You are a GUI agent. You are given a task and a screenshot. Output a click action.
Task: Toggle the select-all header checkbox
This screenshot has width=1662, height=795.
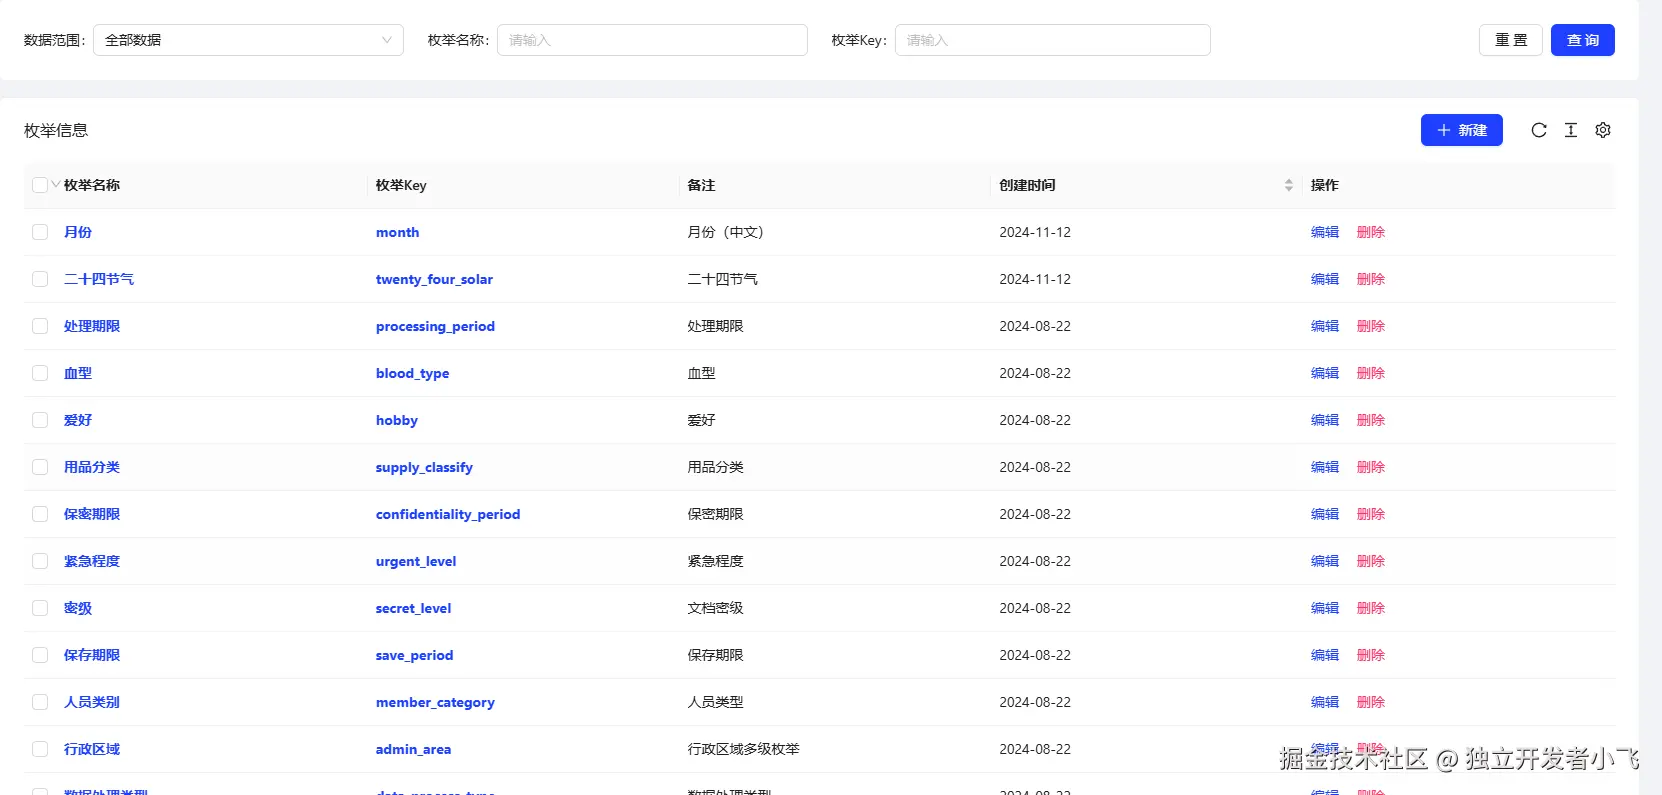40,185
